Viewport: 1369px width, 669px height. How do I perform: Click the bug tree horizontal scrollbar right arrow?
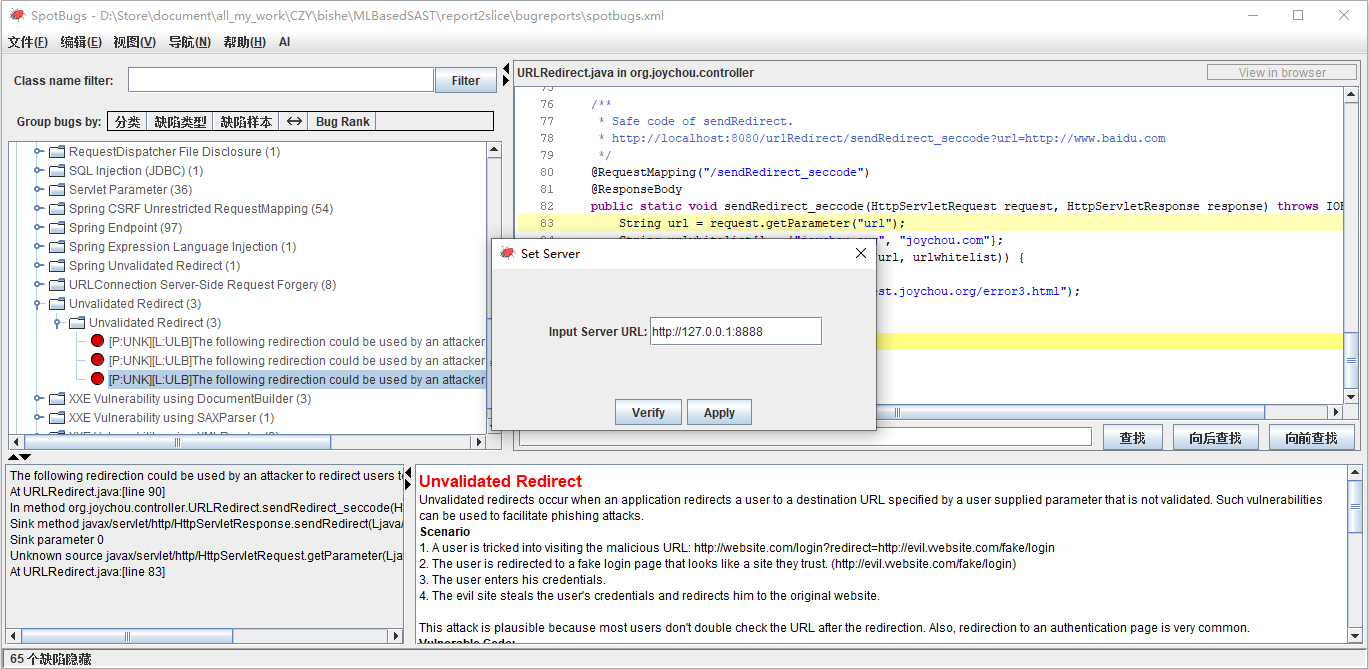click(x=479, y=442)
